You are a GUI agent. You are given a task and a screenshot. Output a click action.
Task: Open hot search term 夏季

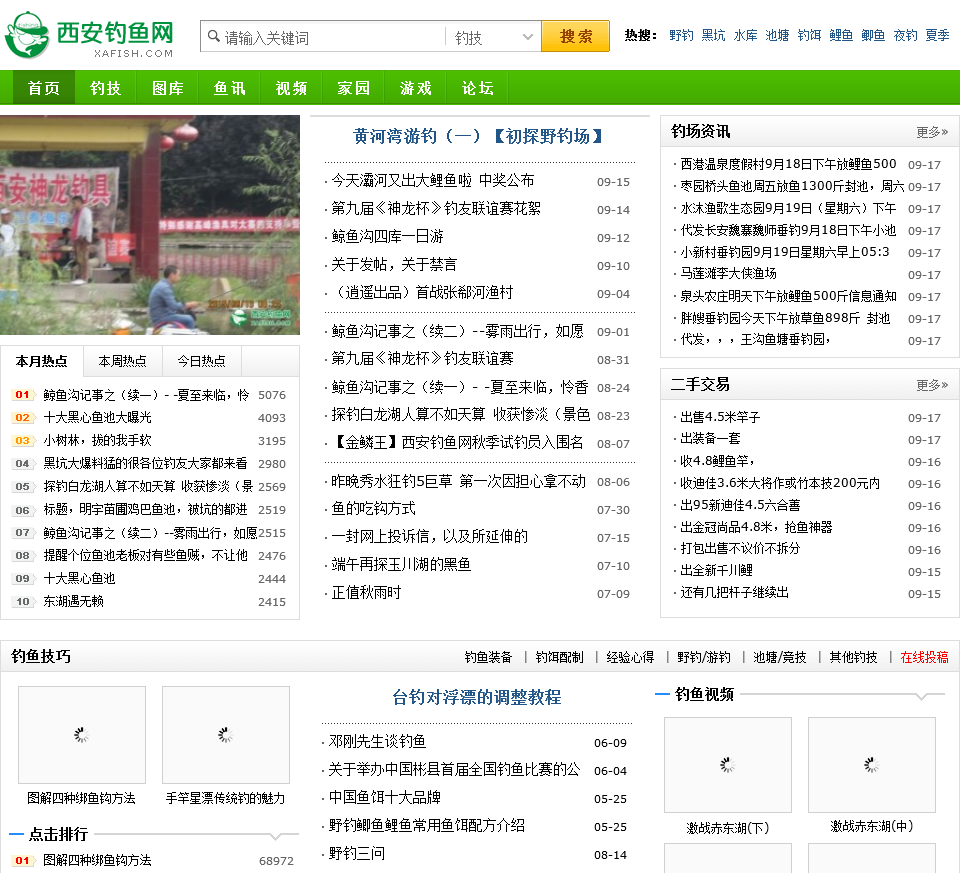(x=937, y=36)
